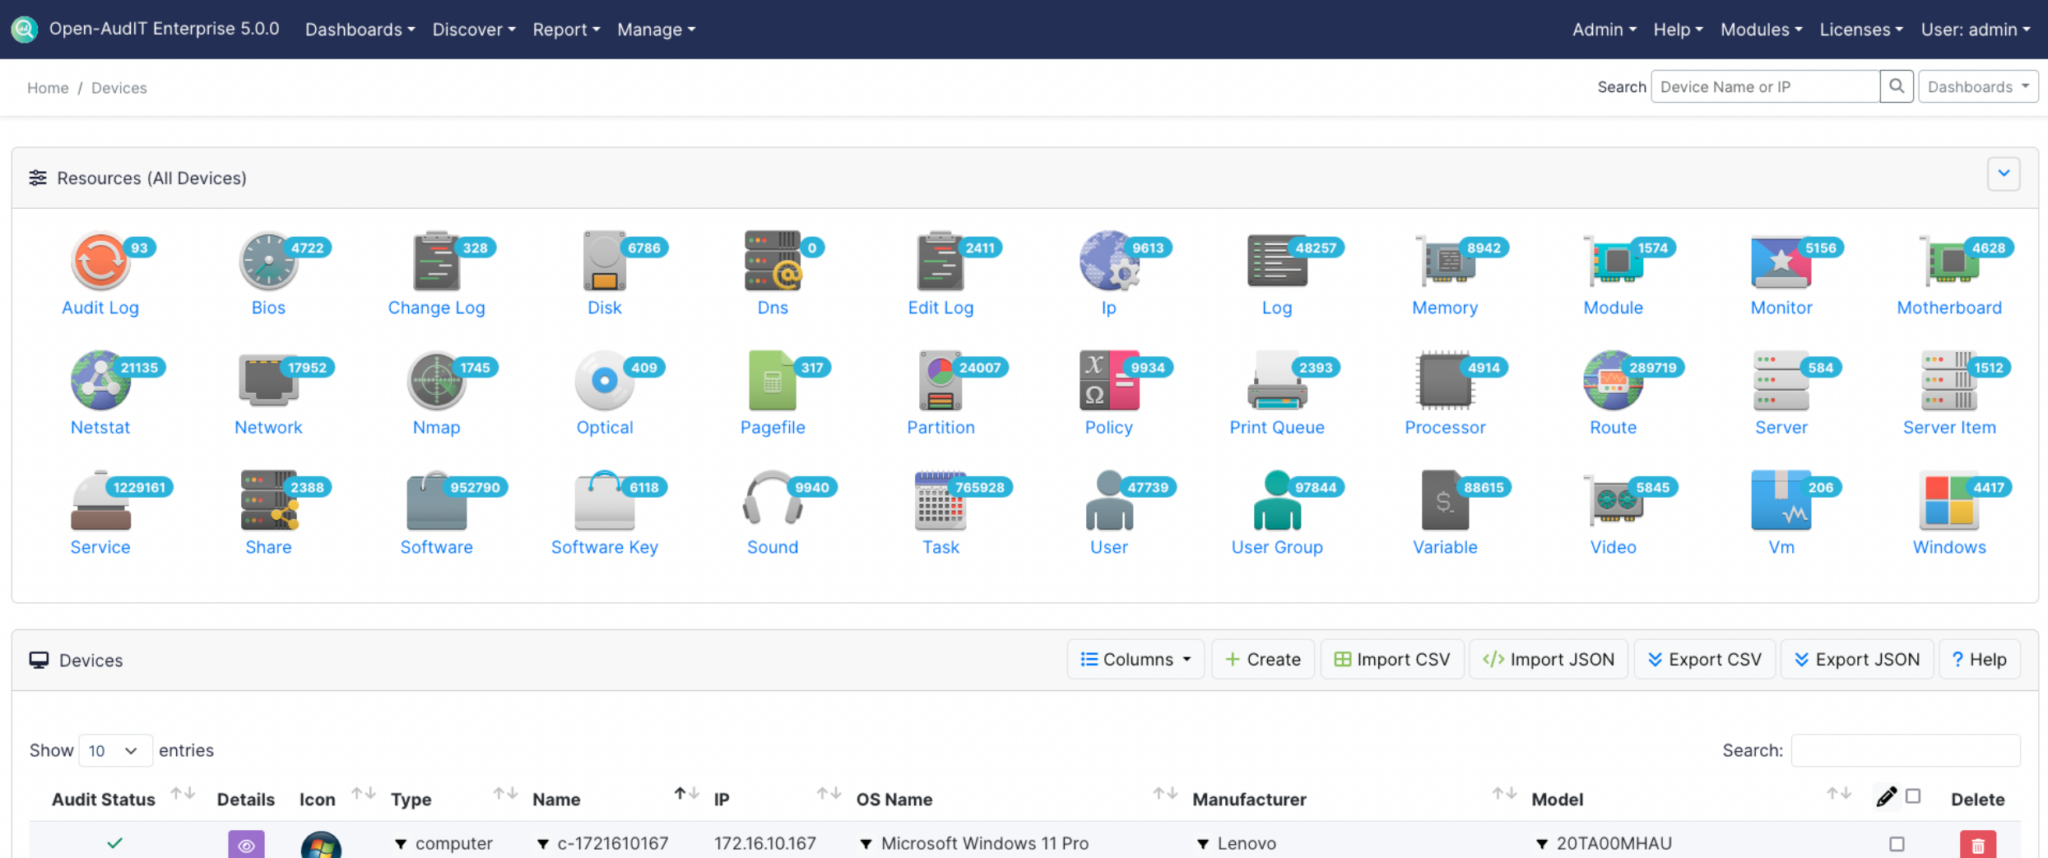Screen dimensions: 2048x858
Task: Open the Discover menu
Action: click(x=473, y=29)
